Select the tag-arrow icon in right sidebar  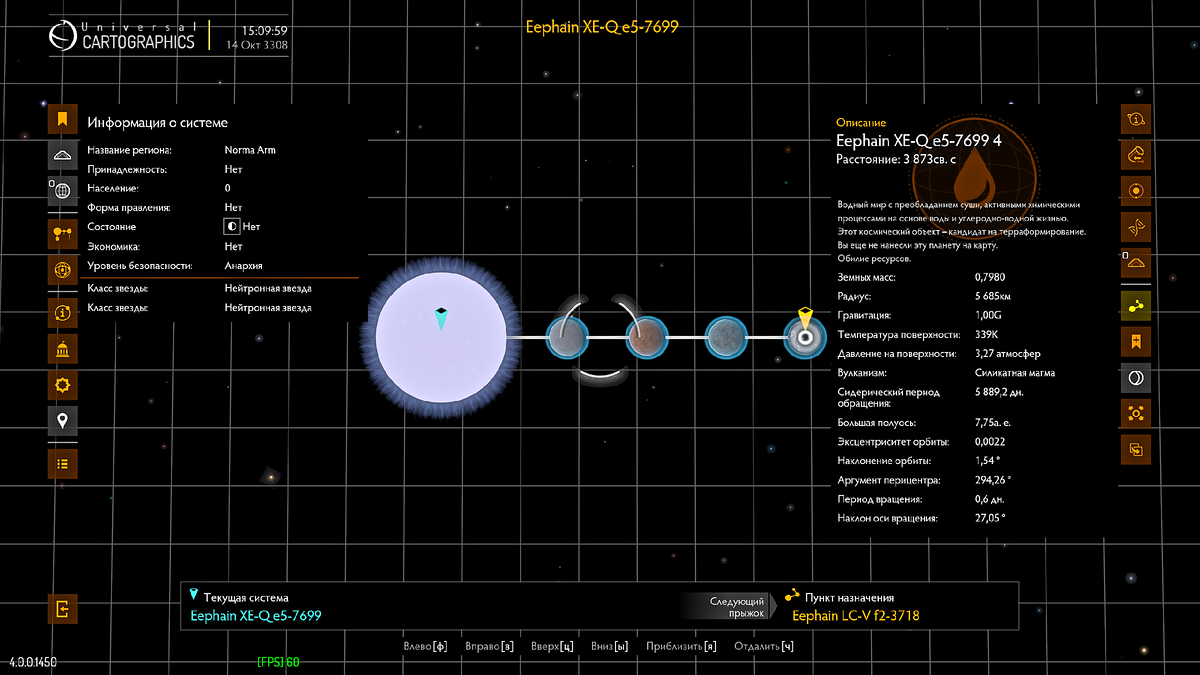tap(1136, 155)
